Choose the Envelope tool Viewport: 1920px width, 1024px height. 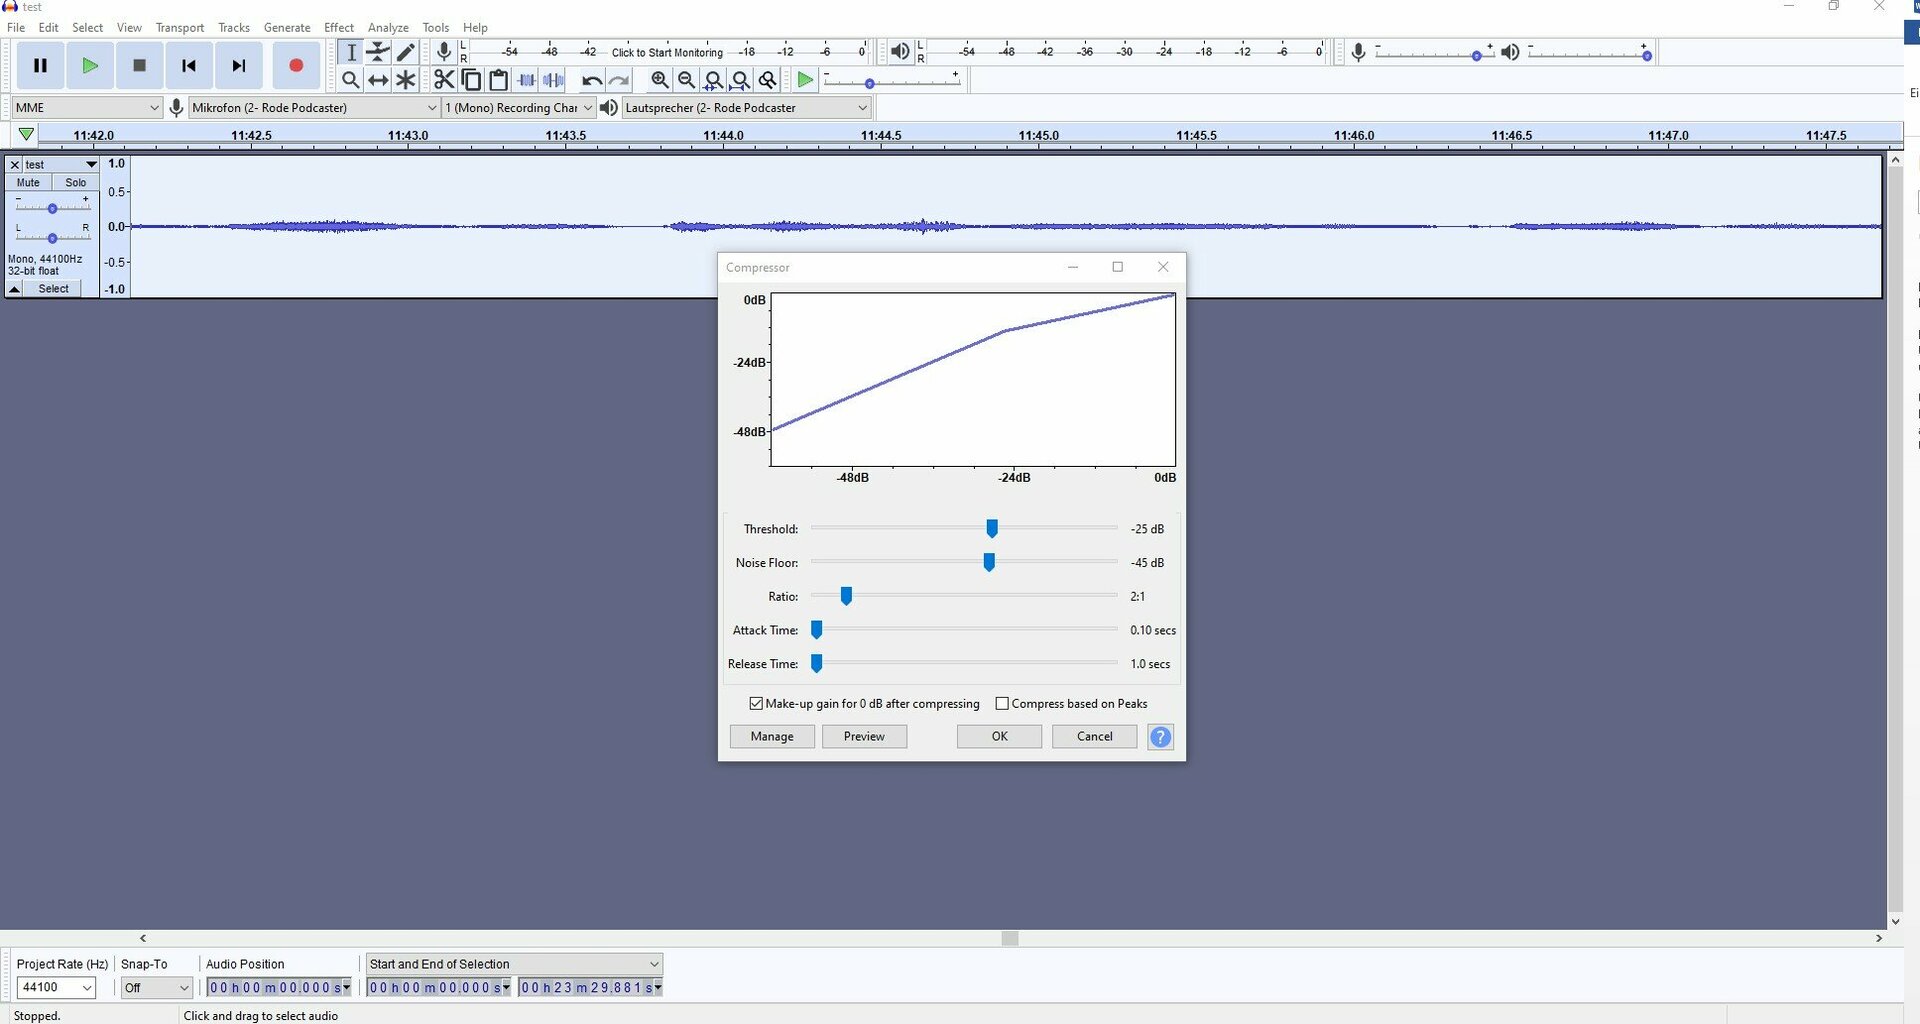pos(377,52)
